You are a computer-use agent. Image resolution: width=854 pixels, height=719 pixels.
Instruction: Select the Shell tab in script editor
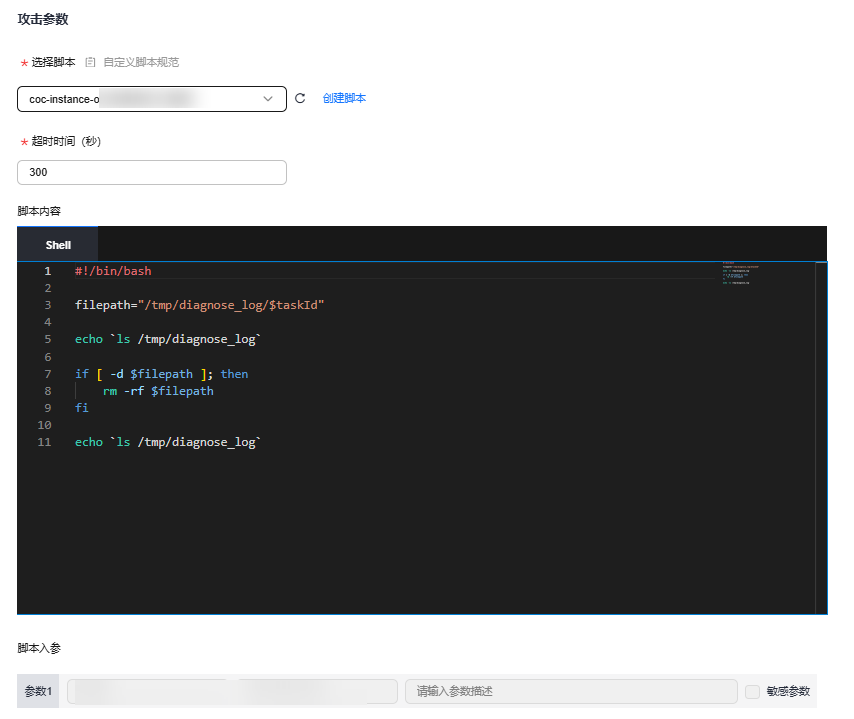point(58,245)
